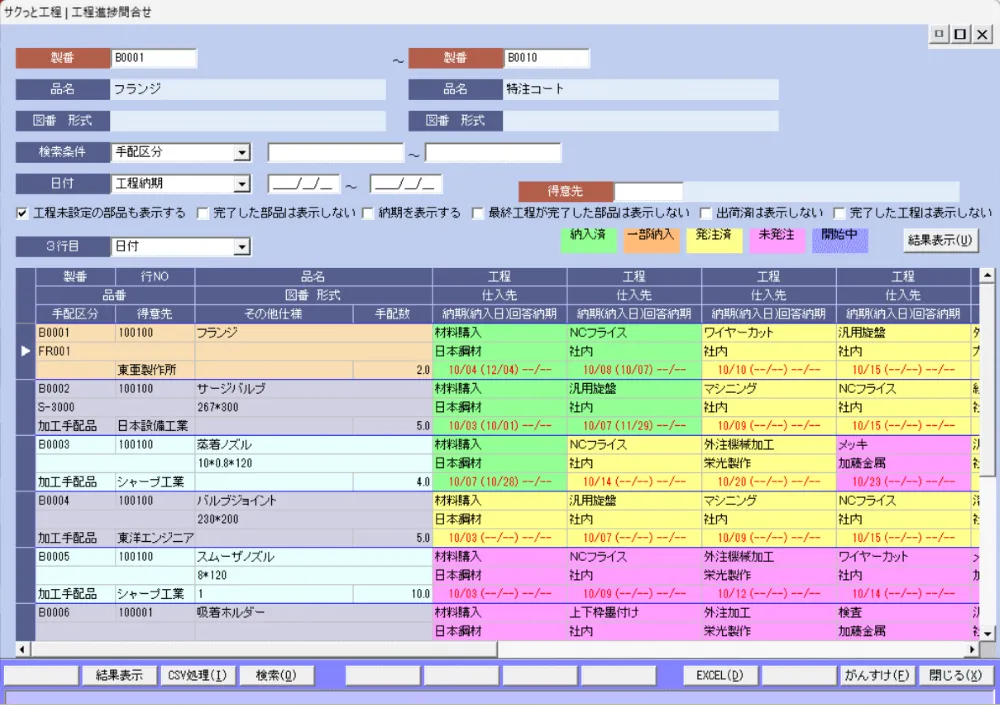Click the green 納入済 legend swatch

[589, 240]
